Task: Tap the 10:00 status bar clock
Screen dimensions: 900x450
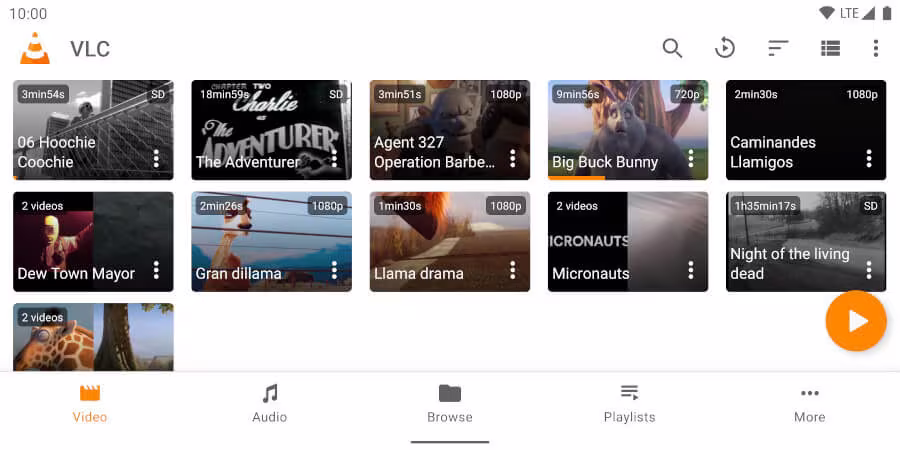Action: (x=28, y=14)
